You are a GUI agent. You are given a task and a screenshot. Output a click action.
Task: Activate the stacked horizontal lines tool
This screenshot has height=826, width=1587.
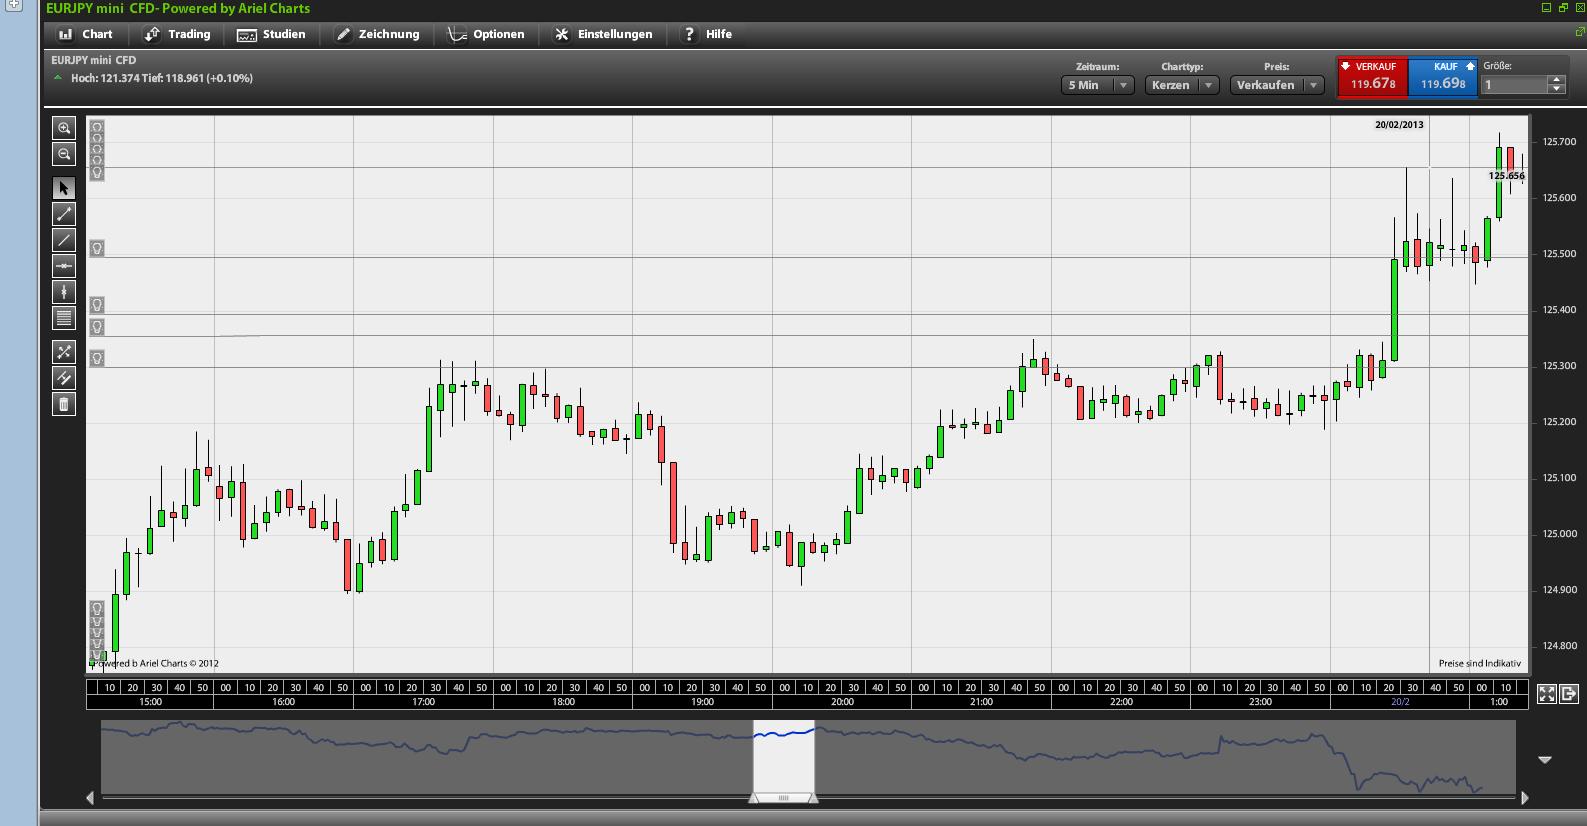click(x=64, y=318)
